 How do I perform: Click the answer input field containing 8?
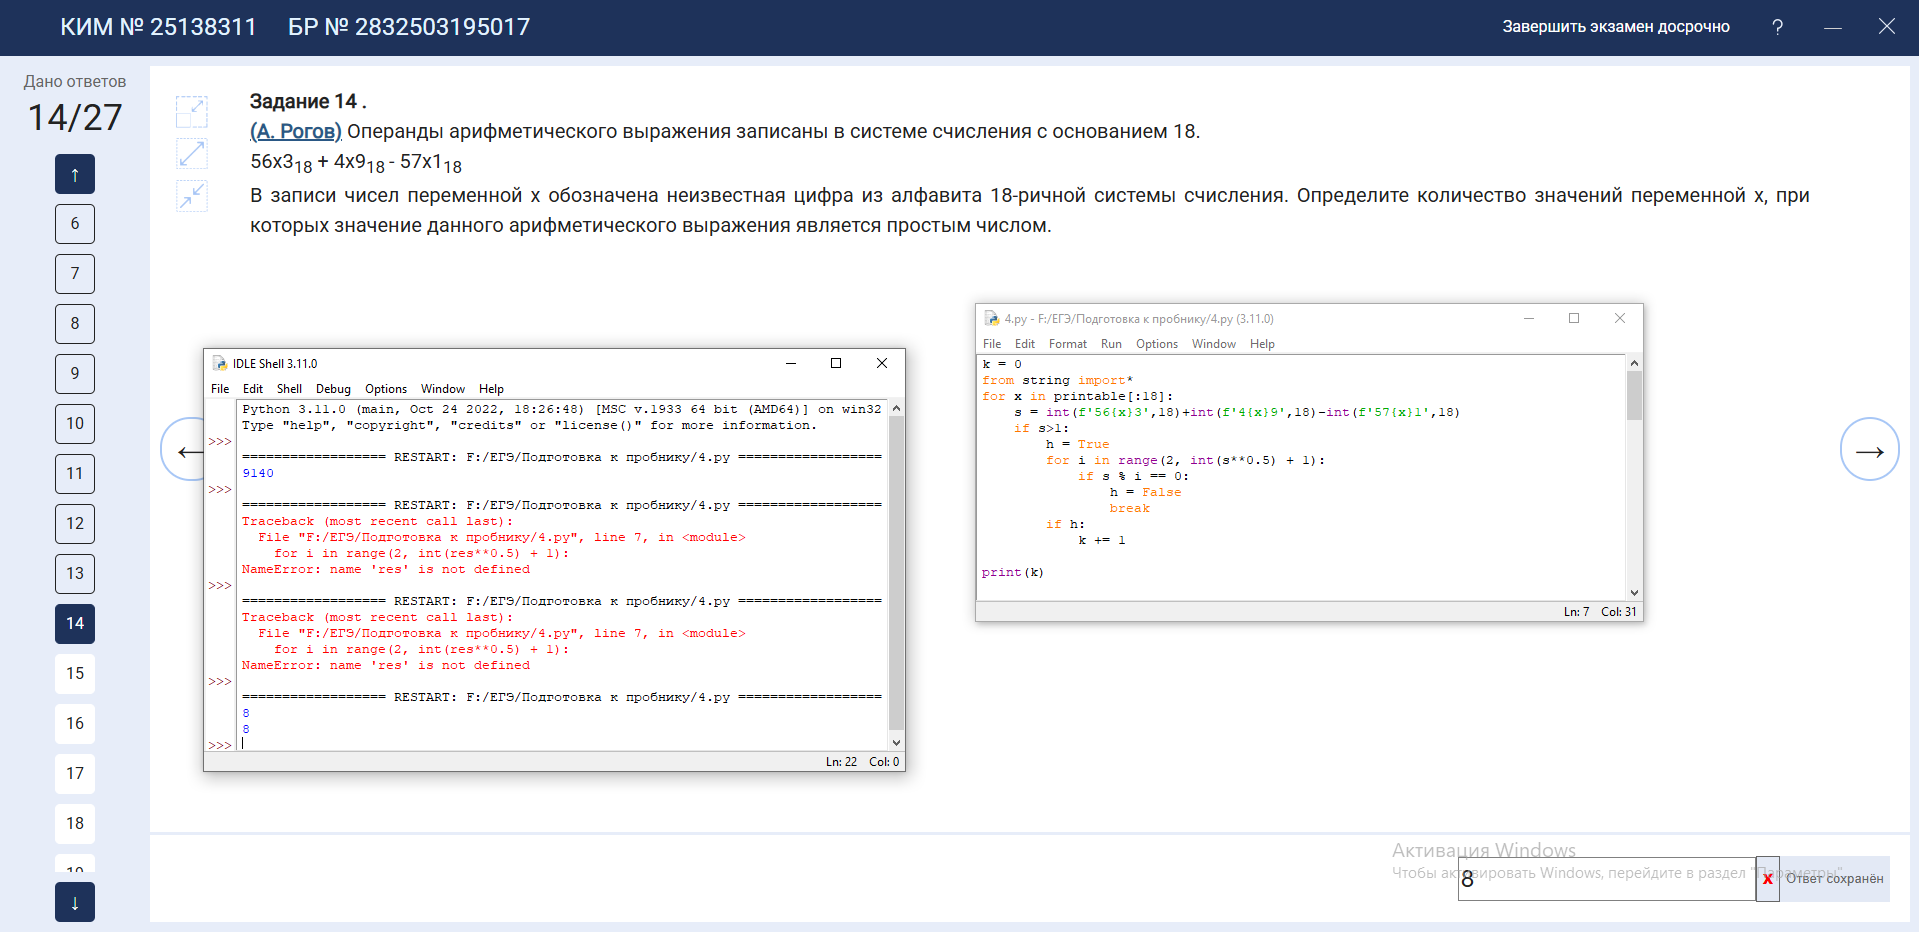pyautogui.click(x=1606, y=879)
